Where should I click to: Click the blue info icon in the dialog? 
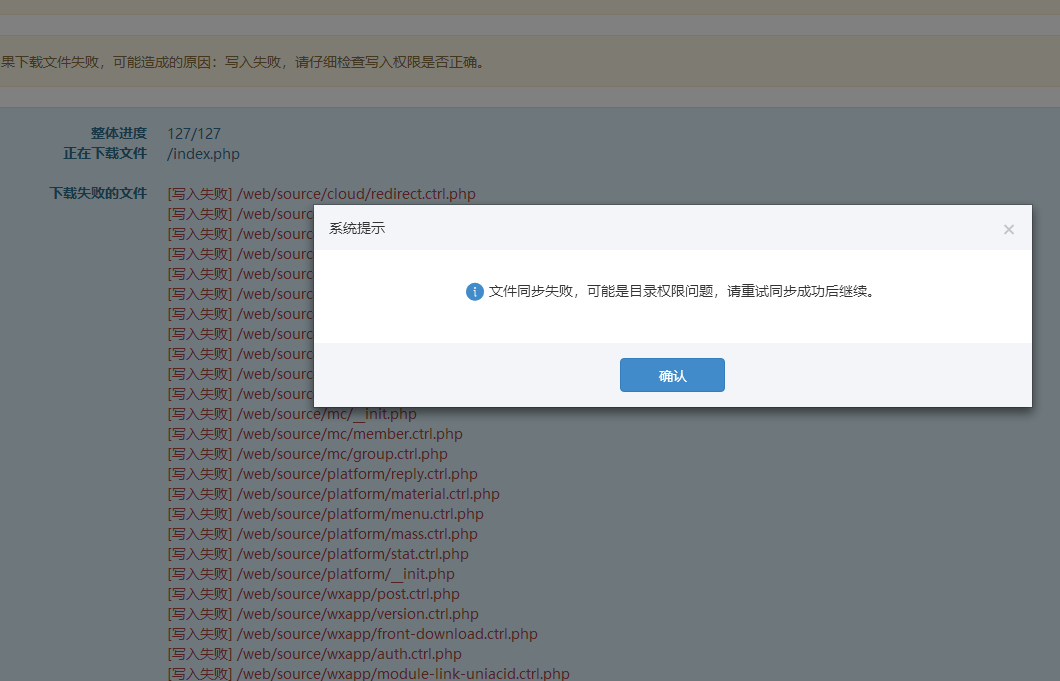[475, 291]
